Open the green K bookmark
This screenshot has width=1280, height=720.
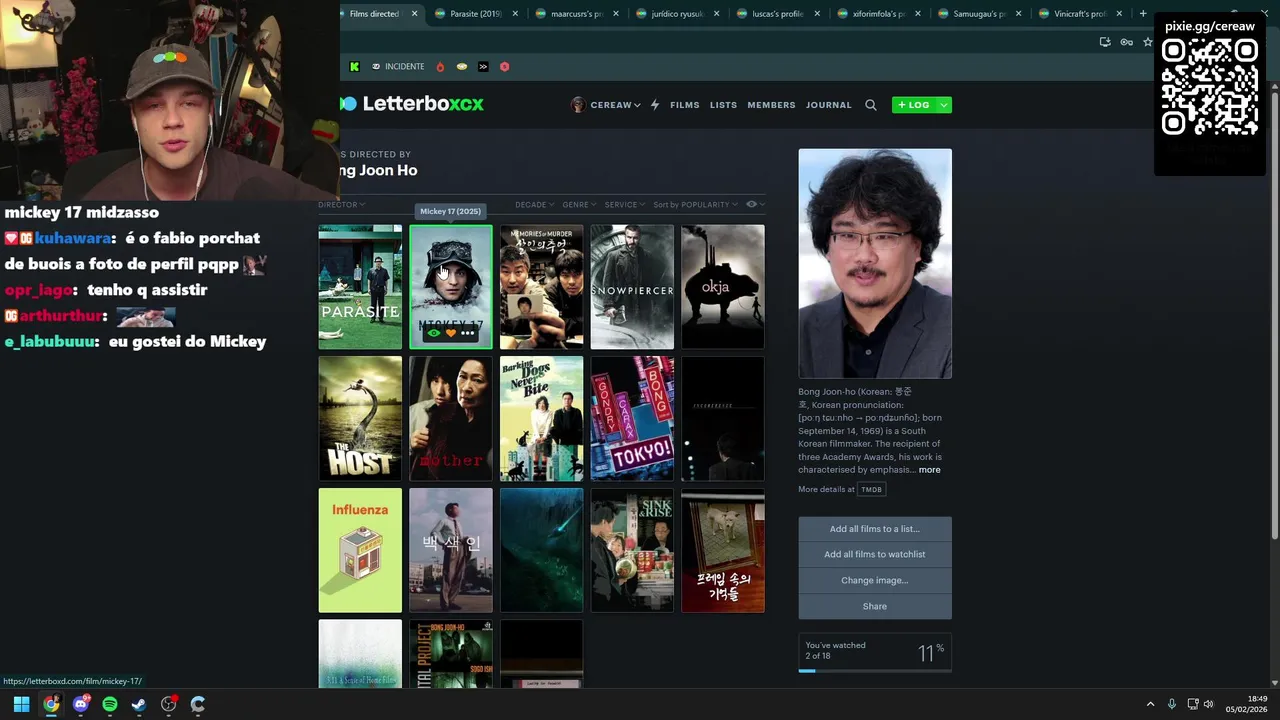(354, 67)
